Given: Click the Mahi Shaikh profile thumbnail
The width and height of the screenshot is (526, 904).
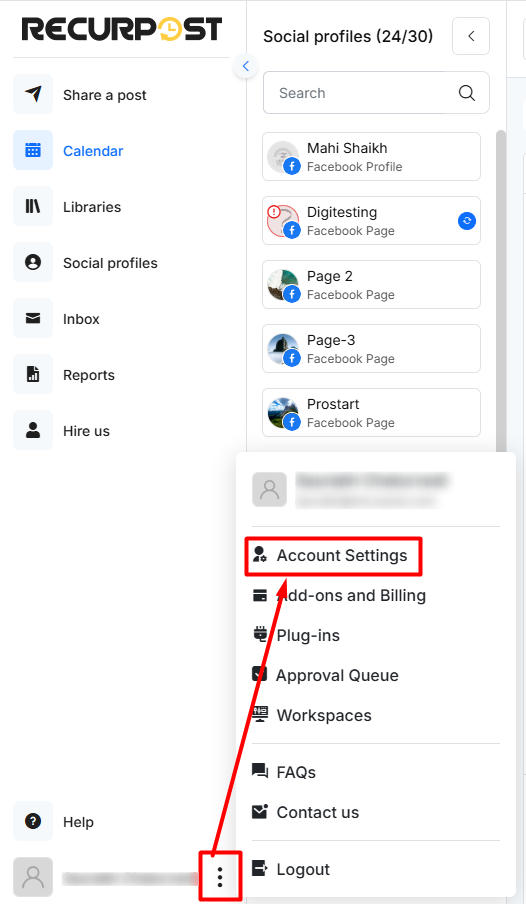Looking at the screenshot, I should coord(283,157).
